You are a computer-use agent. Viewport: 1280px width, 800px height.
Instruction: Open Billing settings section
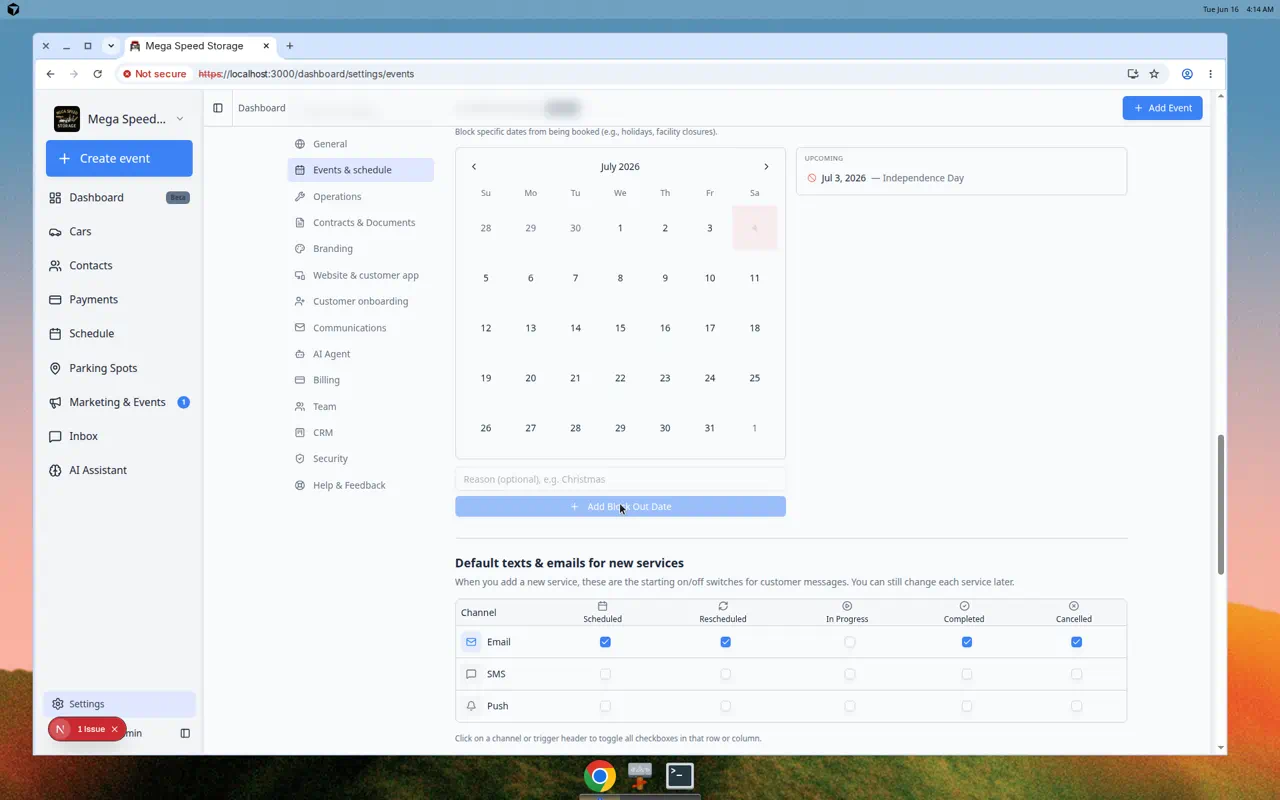361,380
